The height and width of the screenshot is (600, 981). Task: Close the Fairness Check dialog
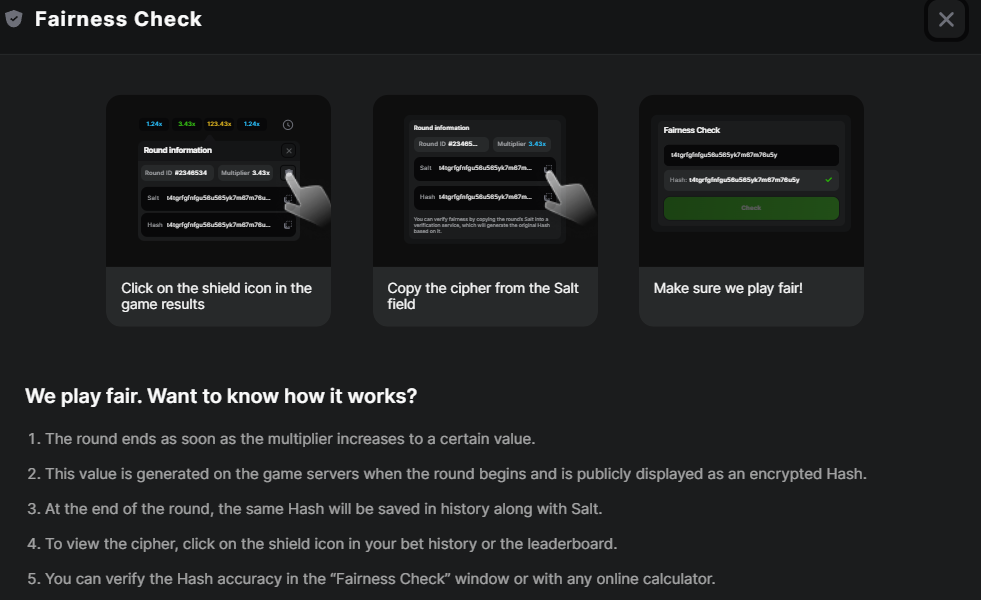coord(946,19)
